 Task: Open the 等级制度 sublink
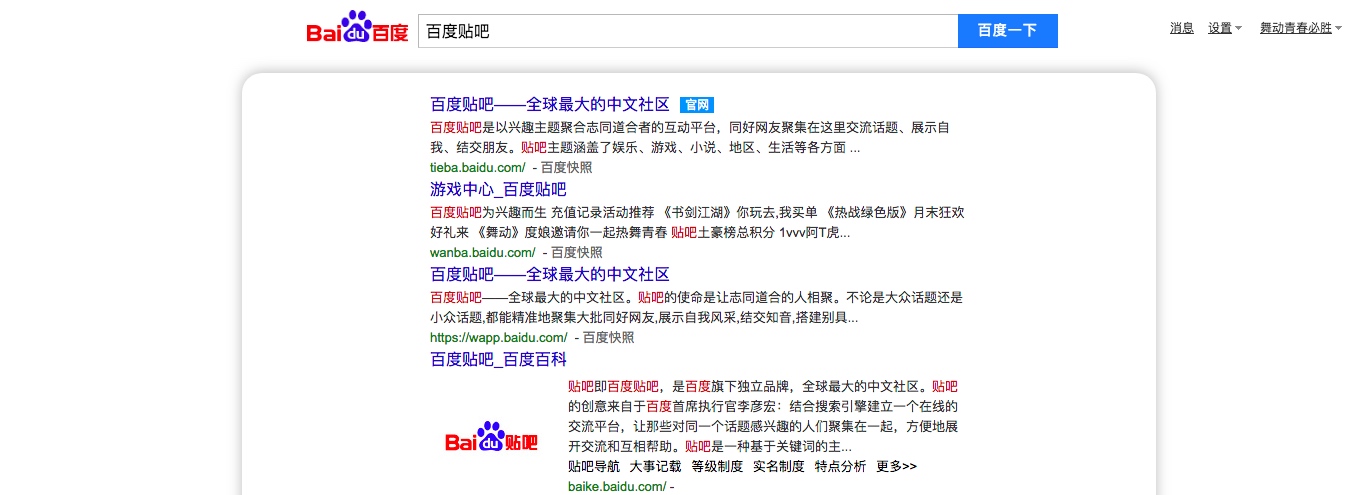coord(717,466)
